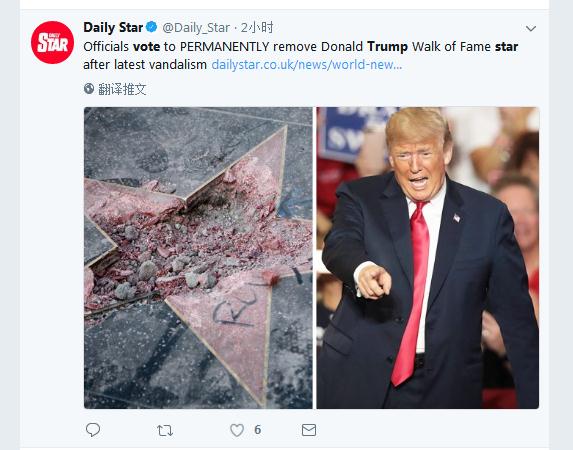
Task: Click the tweet body text to expand
Action: click(x=301, y=56)
